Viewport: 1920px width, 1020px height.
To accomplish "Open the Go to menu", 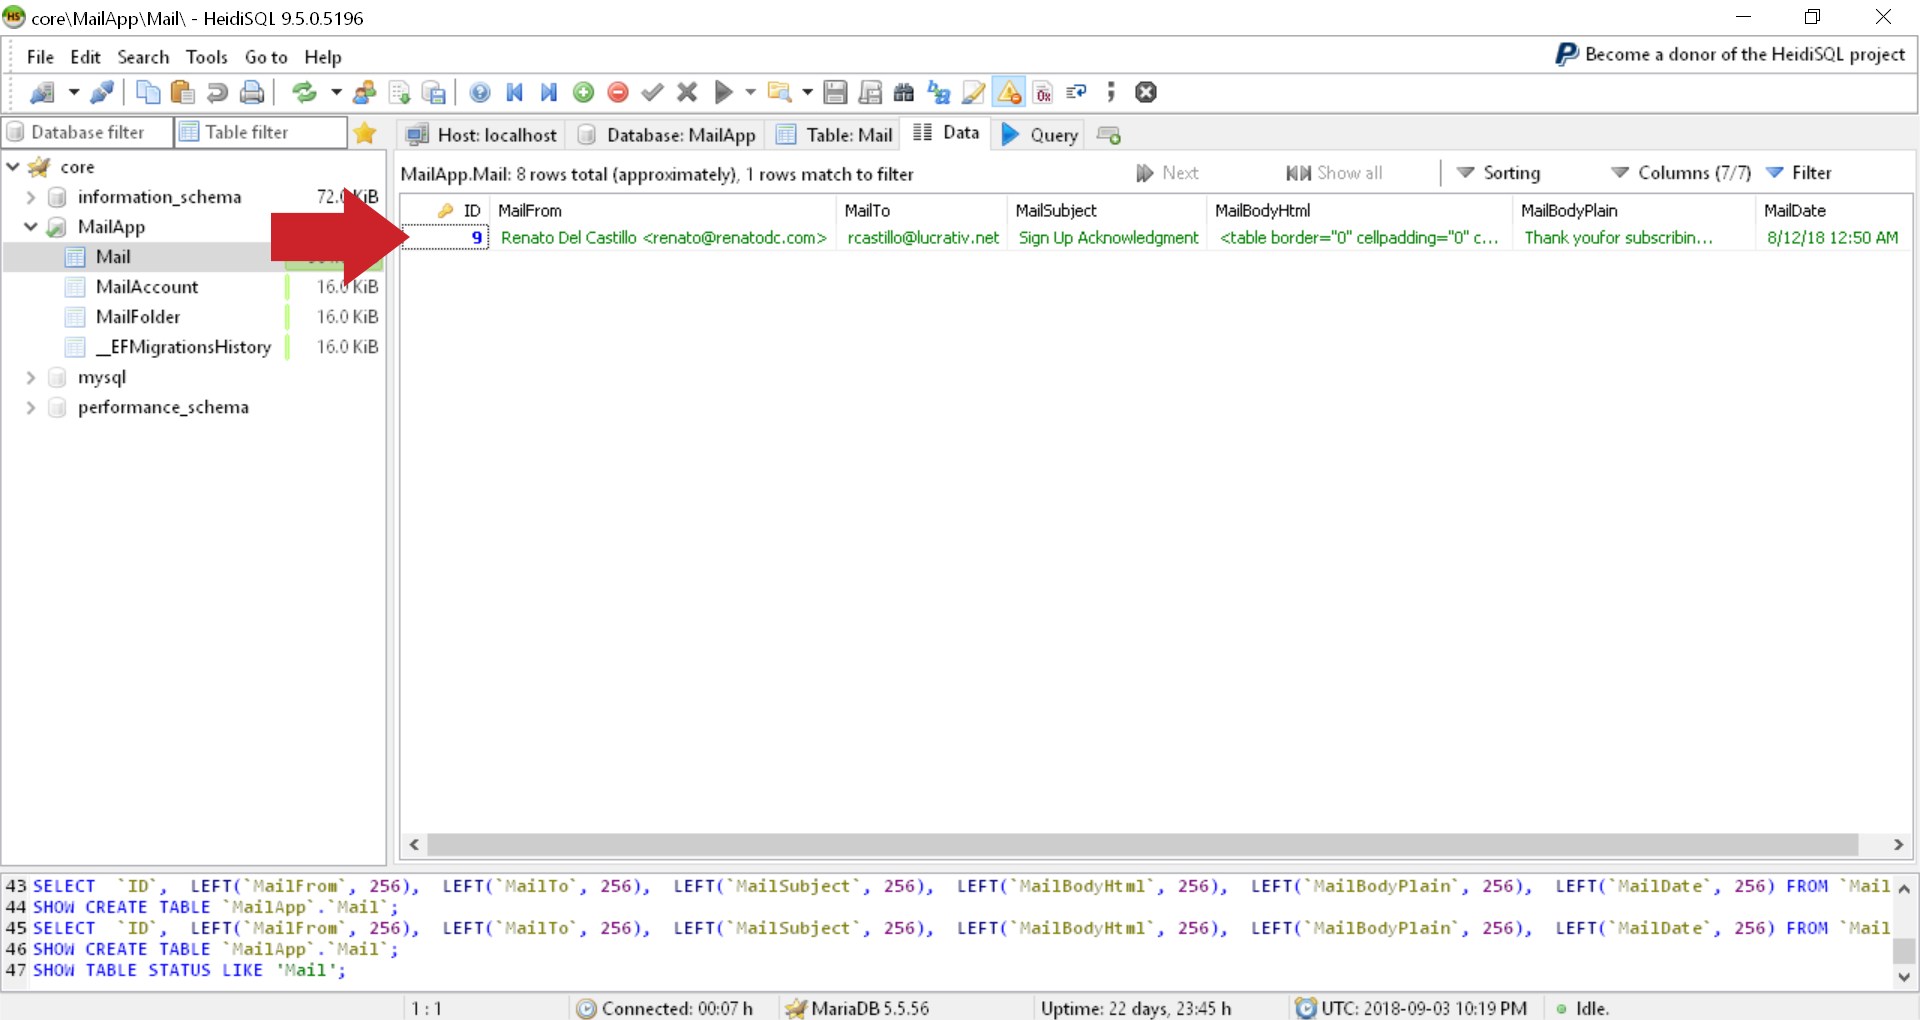I will 266,57.
